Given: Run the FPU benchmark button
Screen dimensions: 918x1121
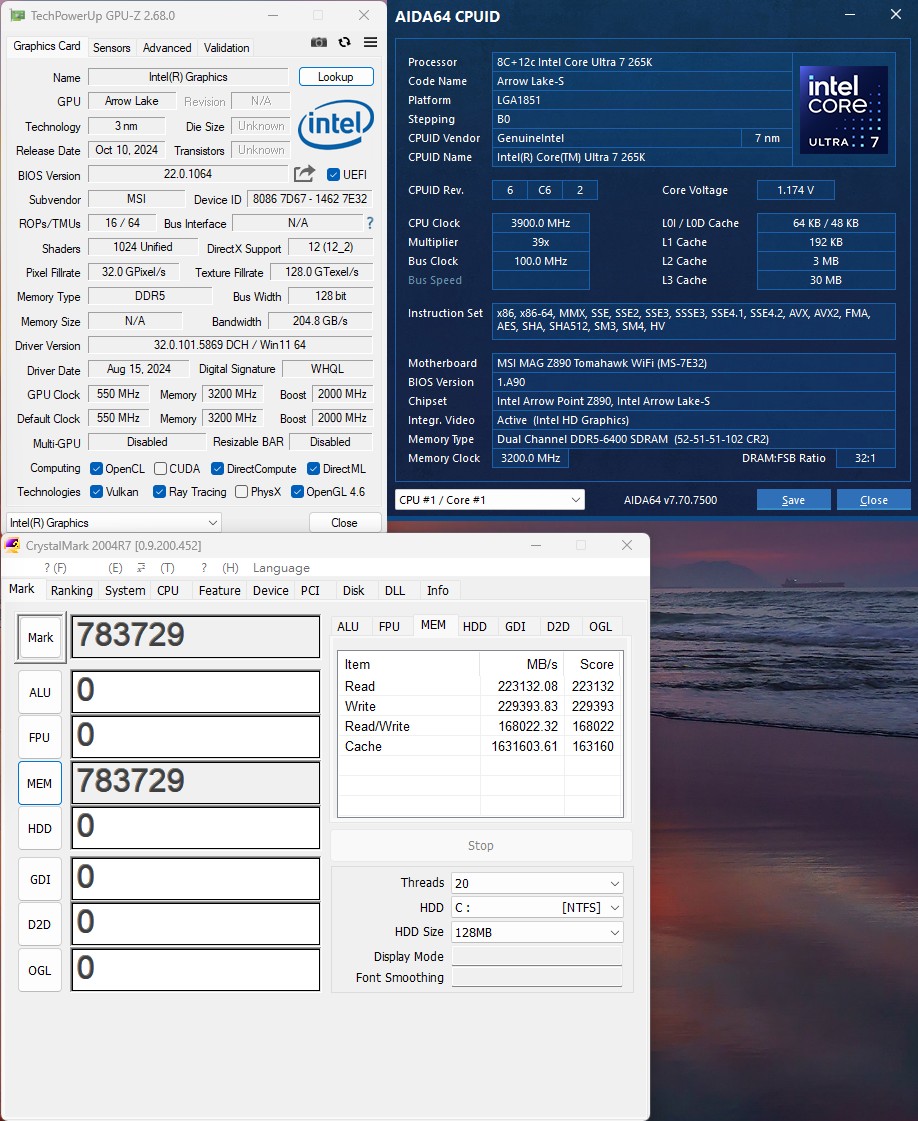Looking at the screenshot, I should [40, 737].
